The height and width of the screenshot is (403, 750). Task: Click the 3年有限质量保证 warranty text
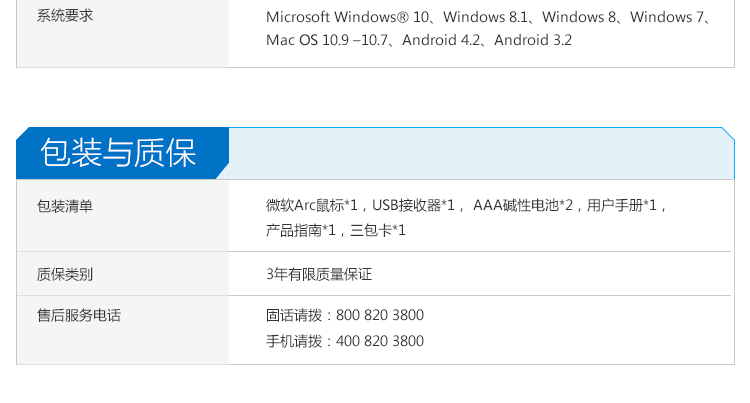pos(319,274)
